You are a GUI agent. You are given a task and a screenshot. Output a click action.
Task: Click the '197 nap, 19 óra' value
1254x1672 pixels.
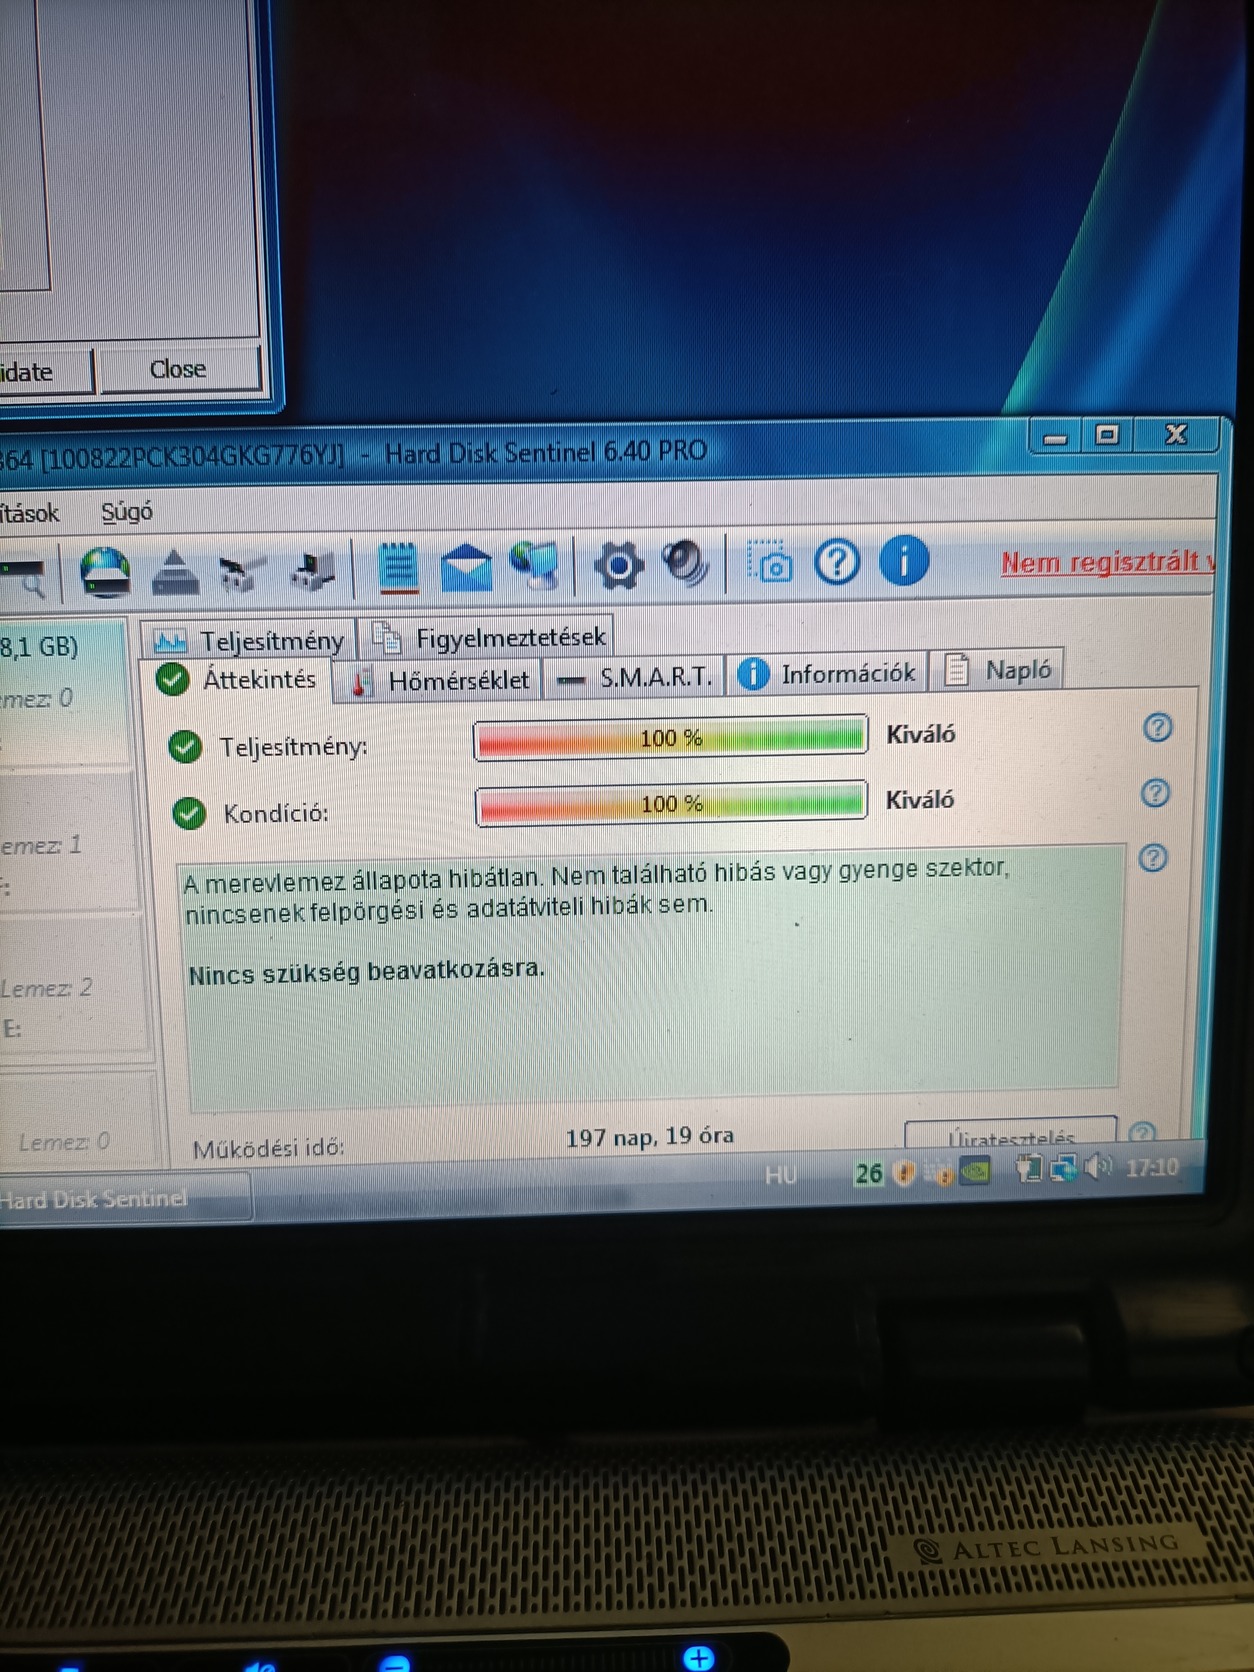pyautogui.click(x=650, y=1137)
